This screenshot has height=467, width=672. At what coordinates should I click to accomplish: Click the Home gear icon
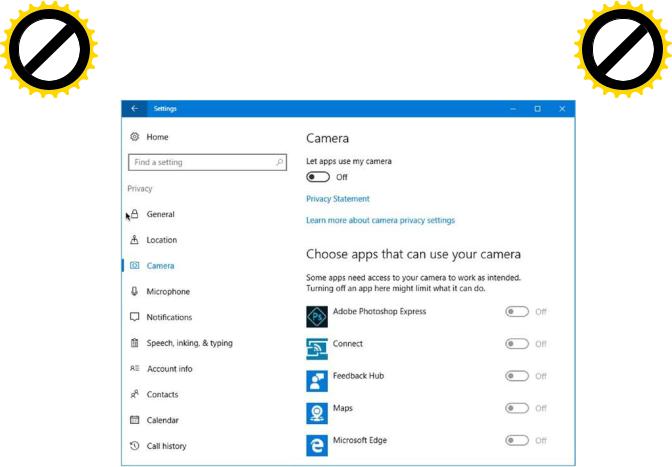pos(135,137)
